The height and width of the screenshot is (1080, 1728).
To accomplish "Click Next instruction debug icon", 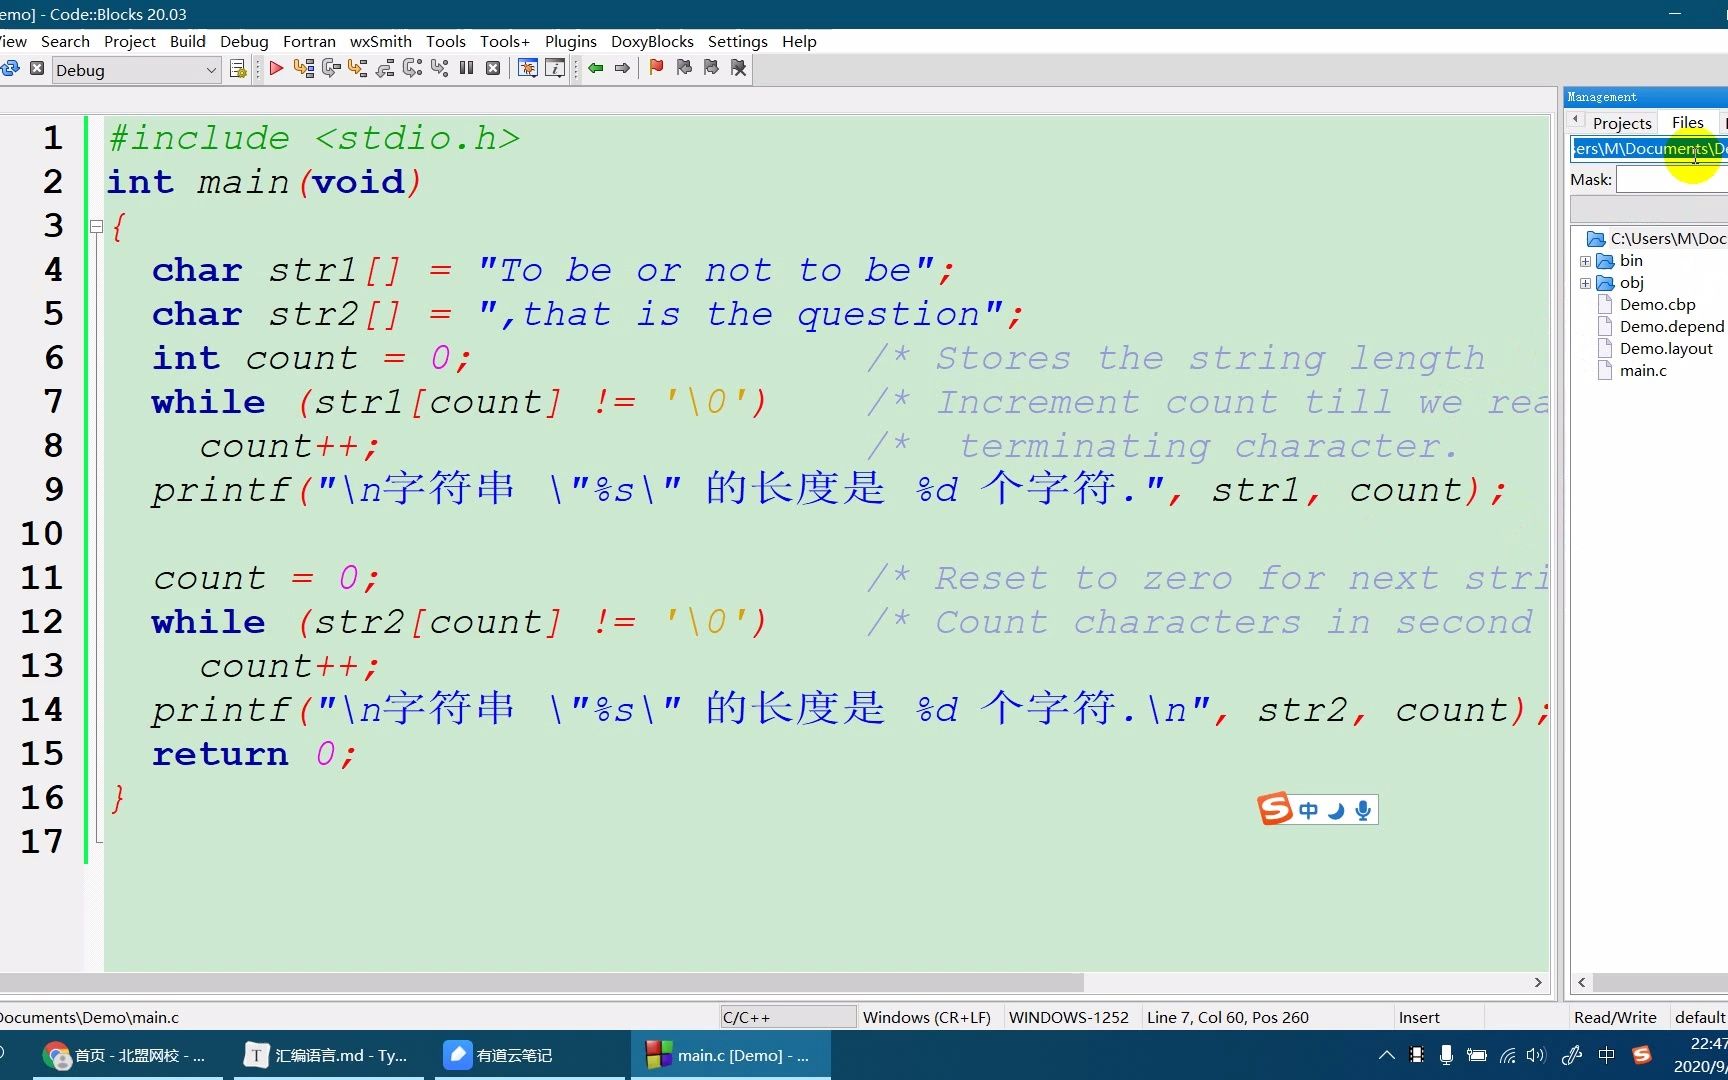I will point(412,68).
